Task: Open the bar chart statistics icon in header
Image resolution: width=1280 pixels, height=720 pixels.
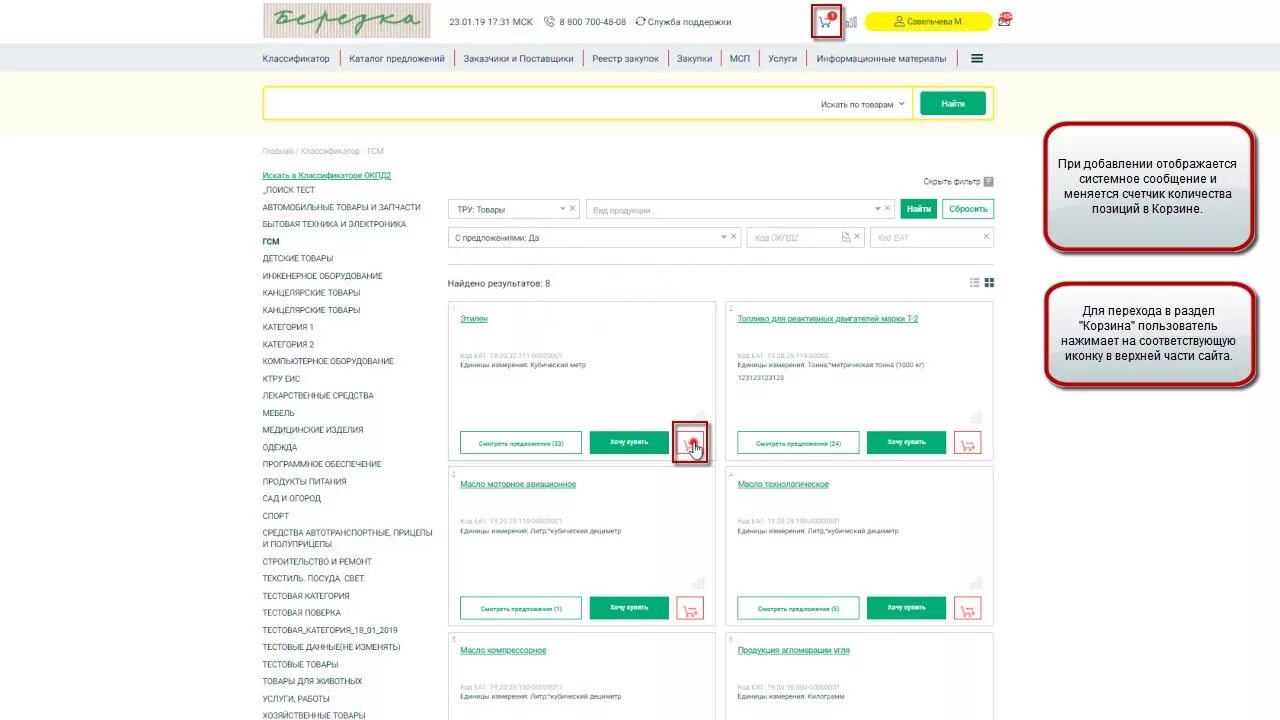Action: (851, 22)
